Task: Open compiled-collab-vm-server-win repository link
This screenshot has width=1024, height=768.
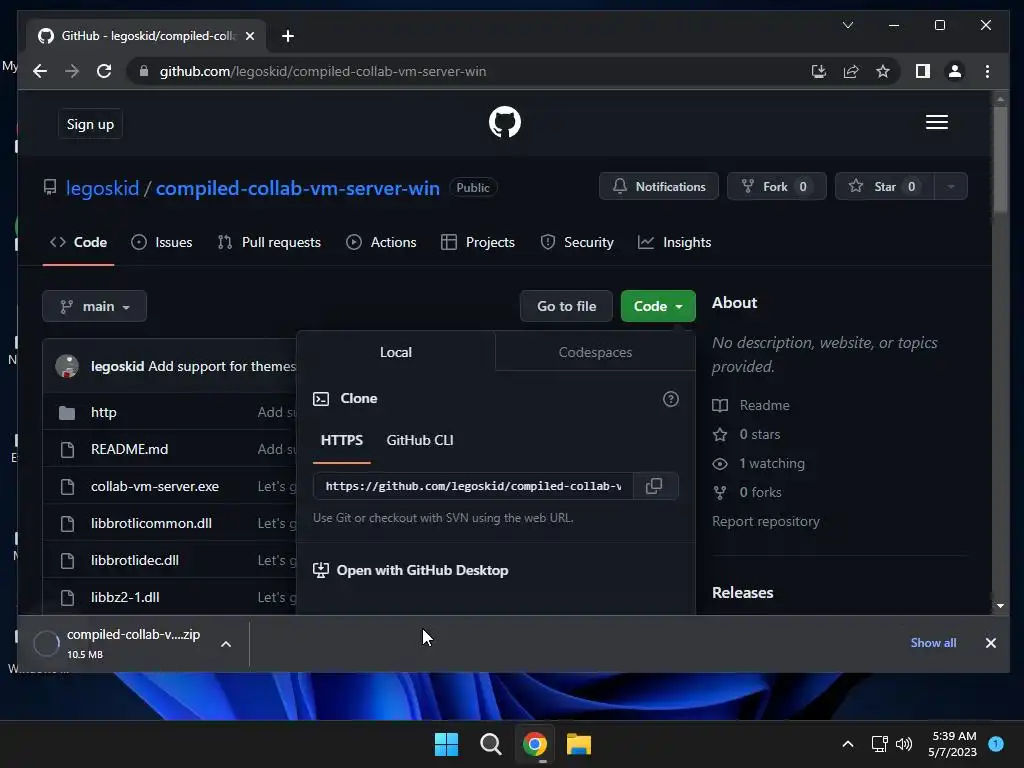Action: [298, 188]
